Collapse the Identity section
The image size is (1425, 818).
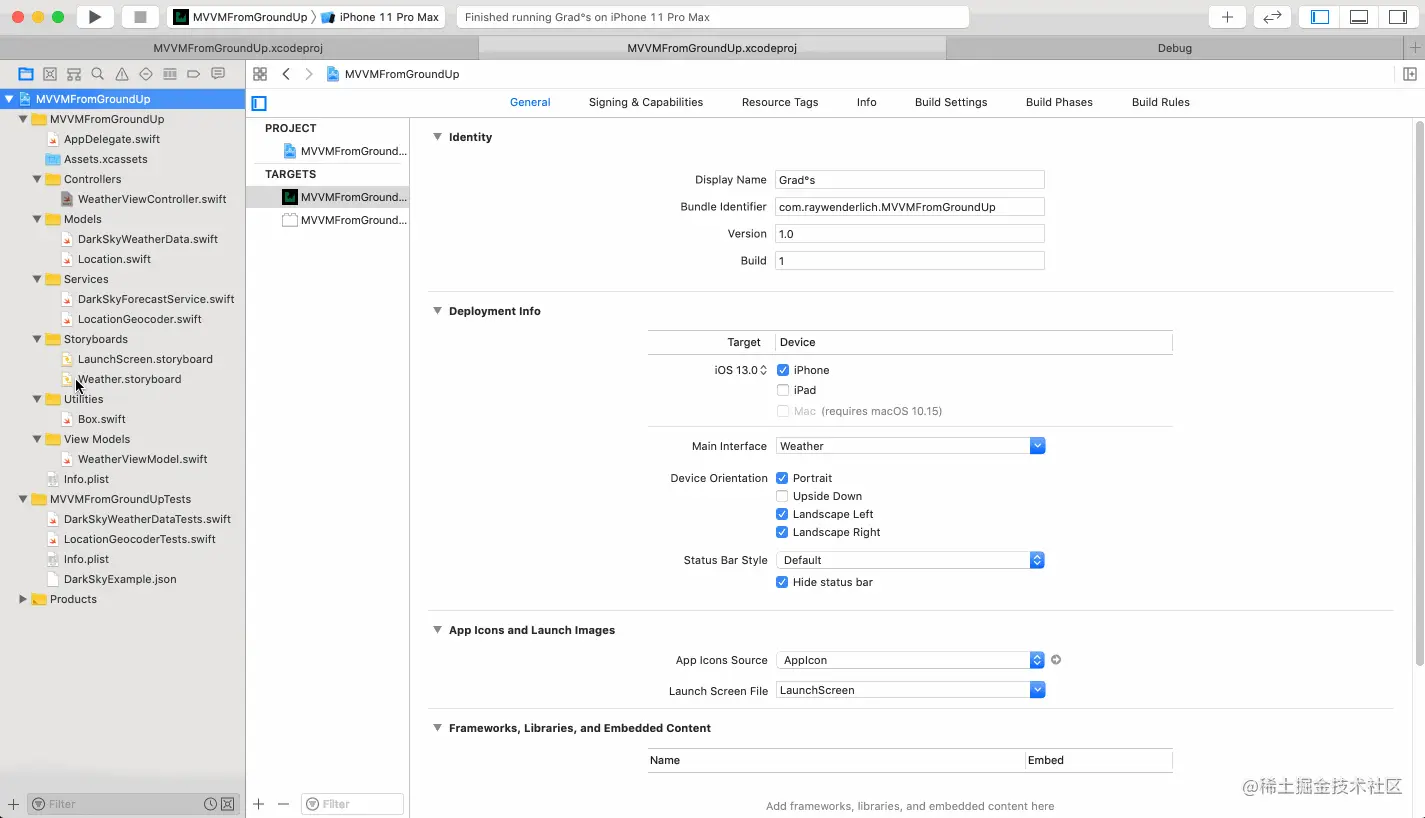[437, 137]
